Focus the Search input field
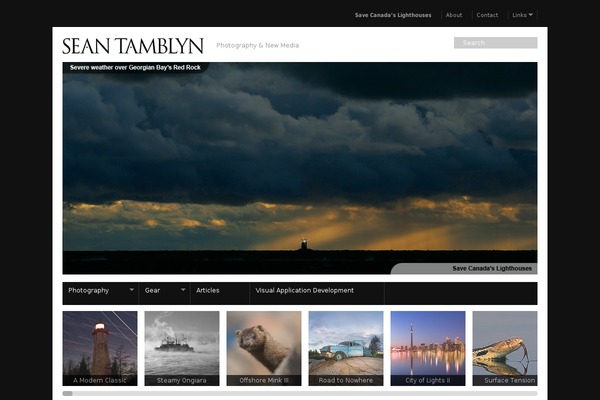Image resolution: width=600 pixels, height=400 pixels. (496, 42)
